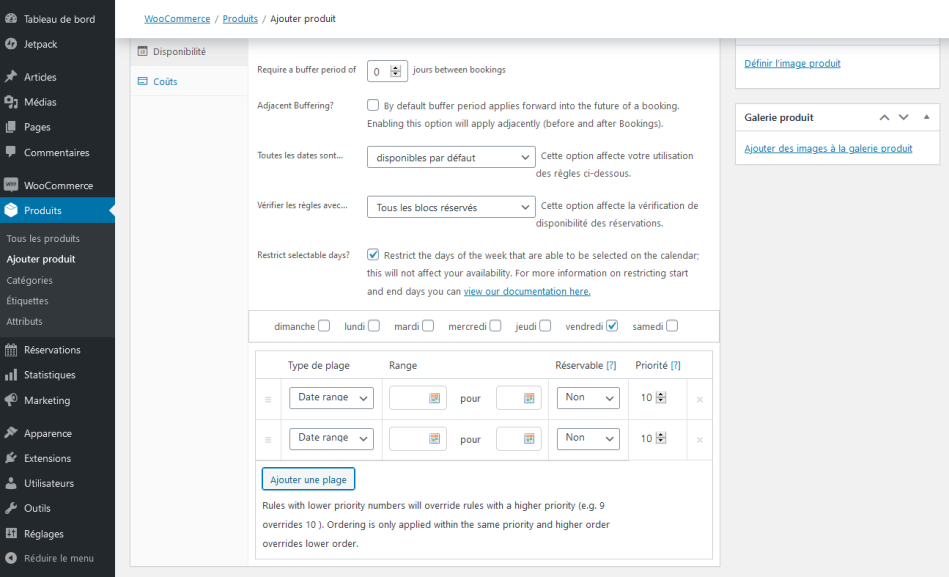The height and width of the screenshot is (577, 949).
Task: Open the 'Tous les blocs réservés' dropdown
Action: (x=451, y=207)
